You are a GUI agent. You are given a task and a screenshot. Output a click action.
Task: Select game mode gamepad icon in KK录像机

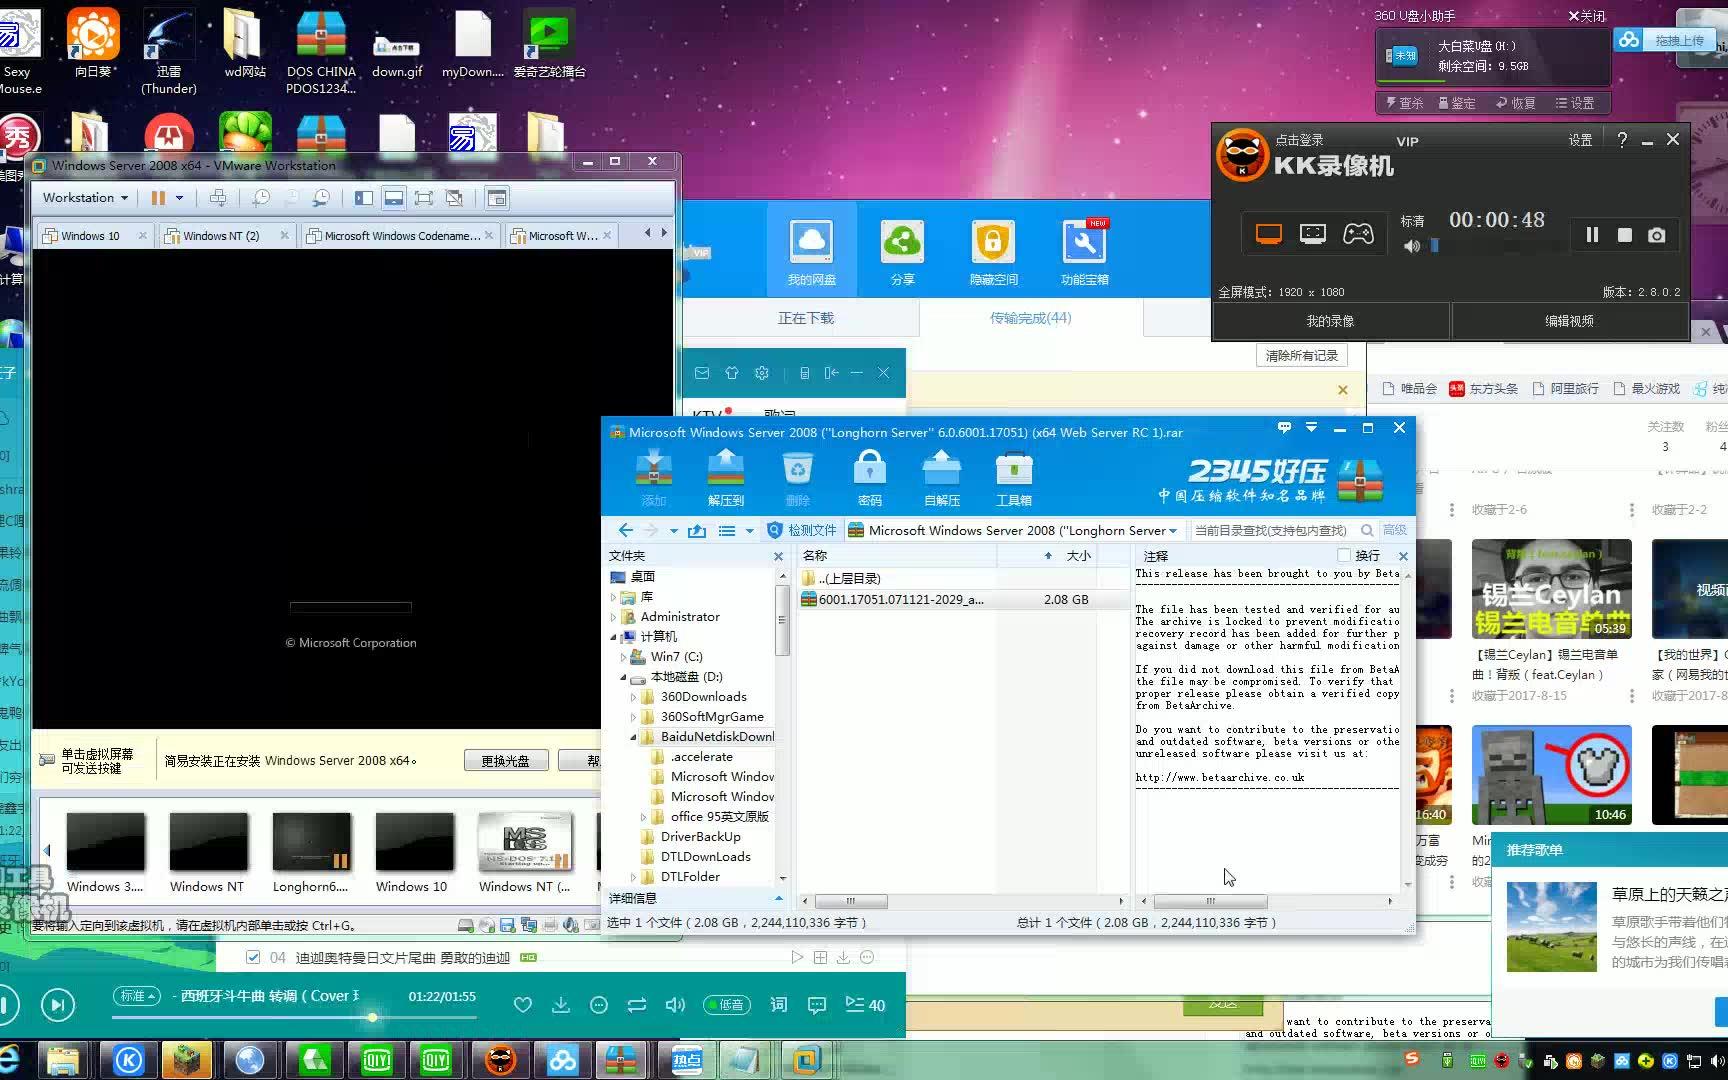click(1357, 234)
